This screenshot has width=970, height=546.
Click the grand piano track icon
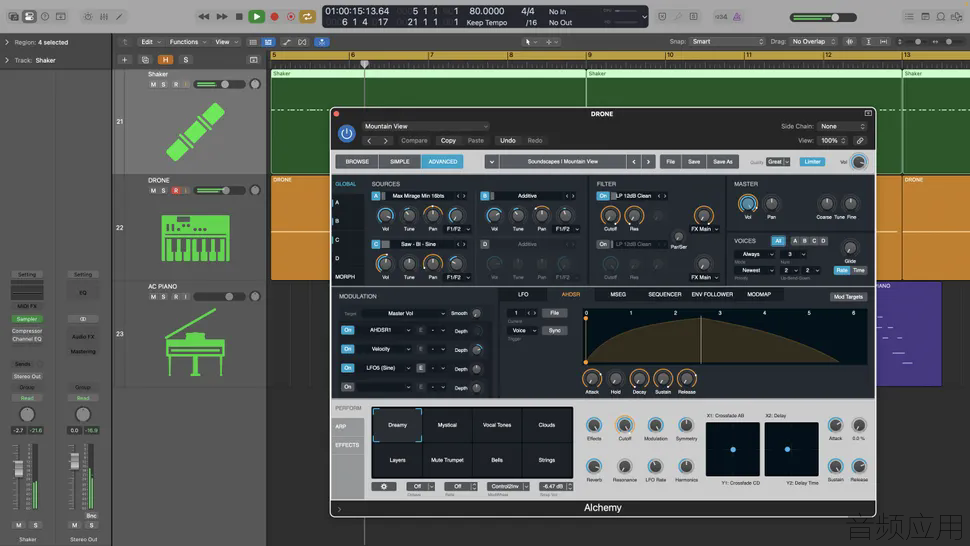tap(195, 343)
